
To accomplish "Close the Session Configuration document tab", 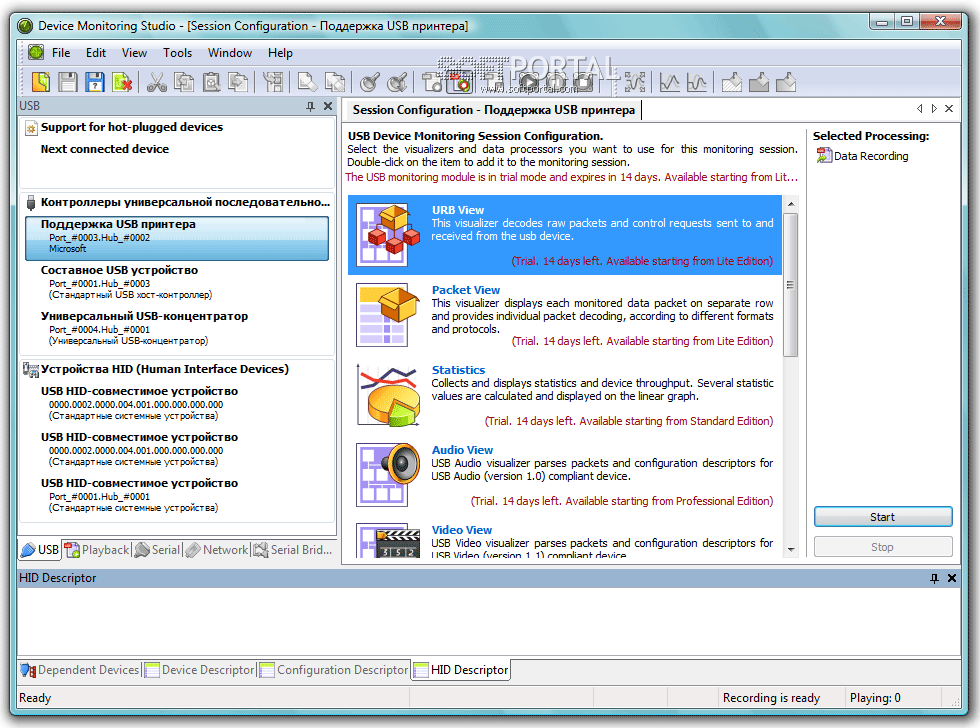I will (x=949, y=109).
